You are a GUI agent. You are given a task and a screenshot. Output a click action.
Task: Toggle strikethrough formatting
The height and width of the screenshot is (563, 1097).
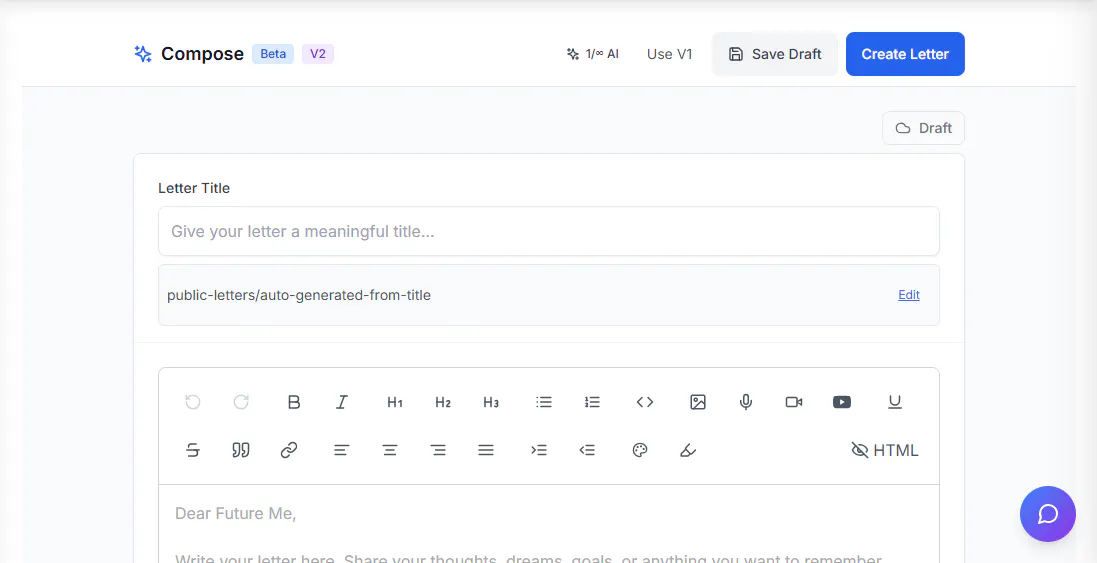(x=193, y=450)
